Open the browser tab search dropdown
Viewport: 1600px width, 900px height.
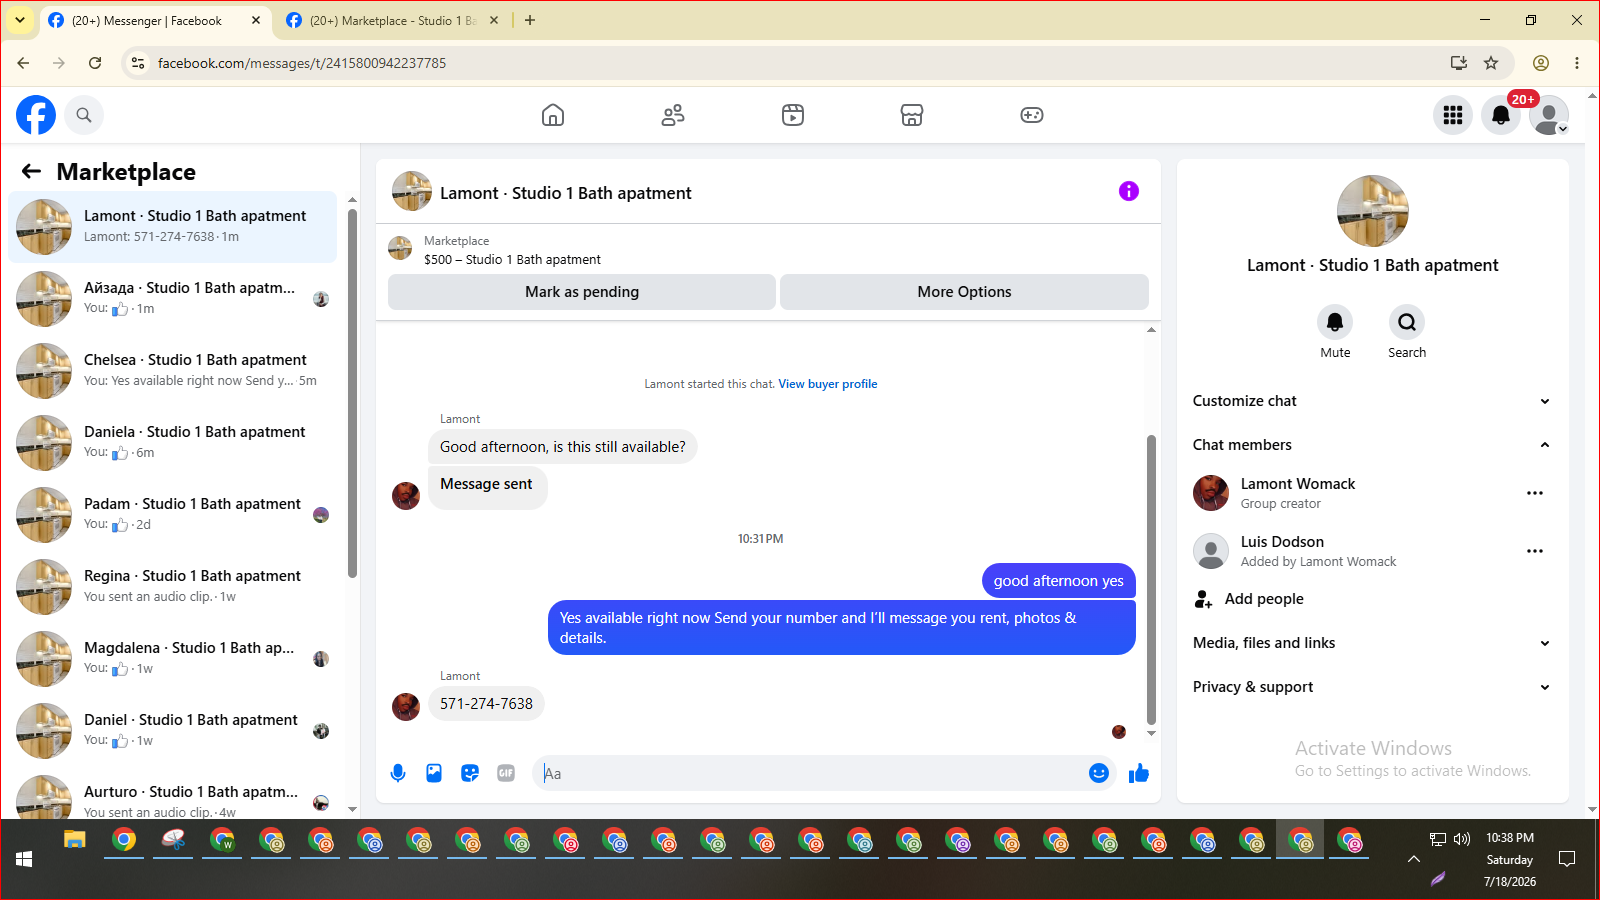point(20,20)
